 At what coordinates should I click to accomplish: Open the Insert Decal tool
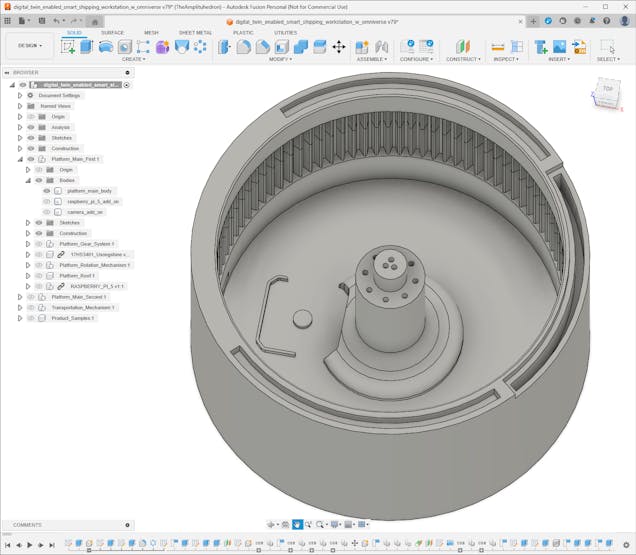pos(559,46)
